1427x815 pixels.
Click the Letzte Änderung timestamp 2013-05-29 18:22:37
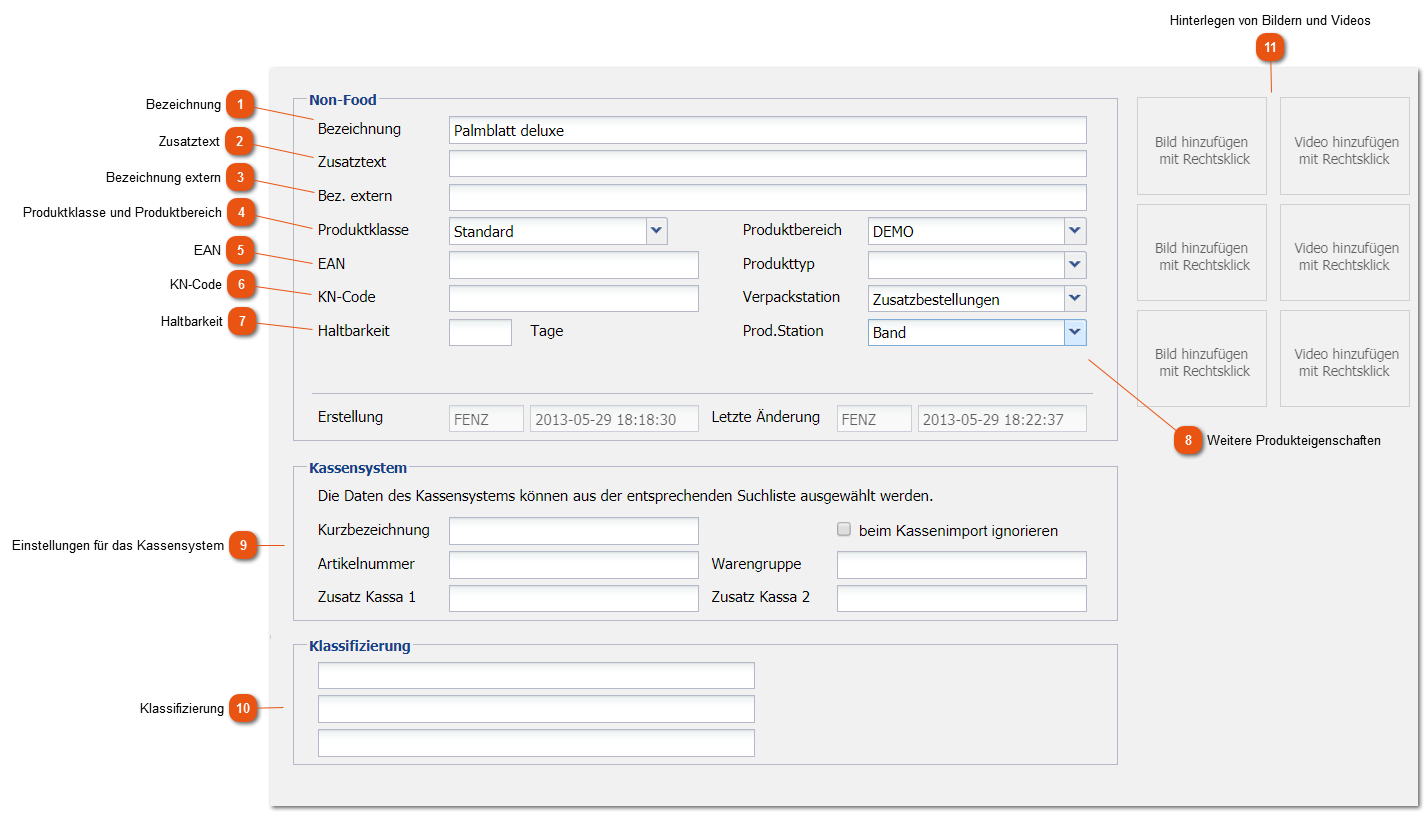point(1002,419)
